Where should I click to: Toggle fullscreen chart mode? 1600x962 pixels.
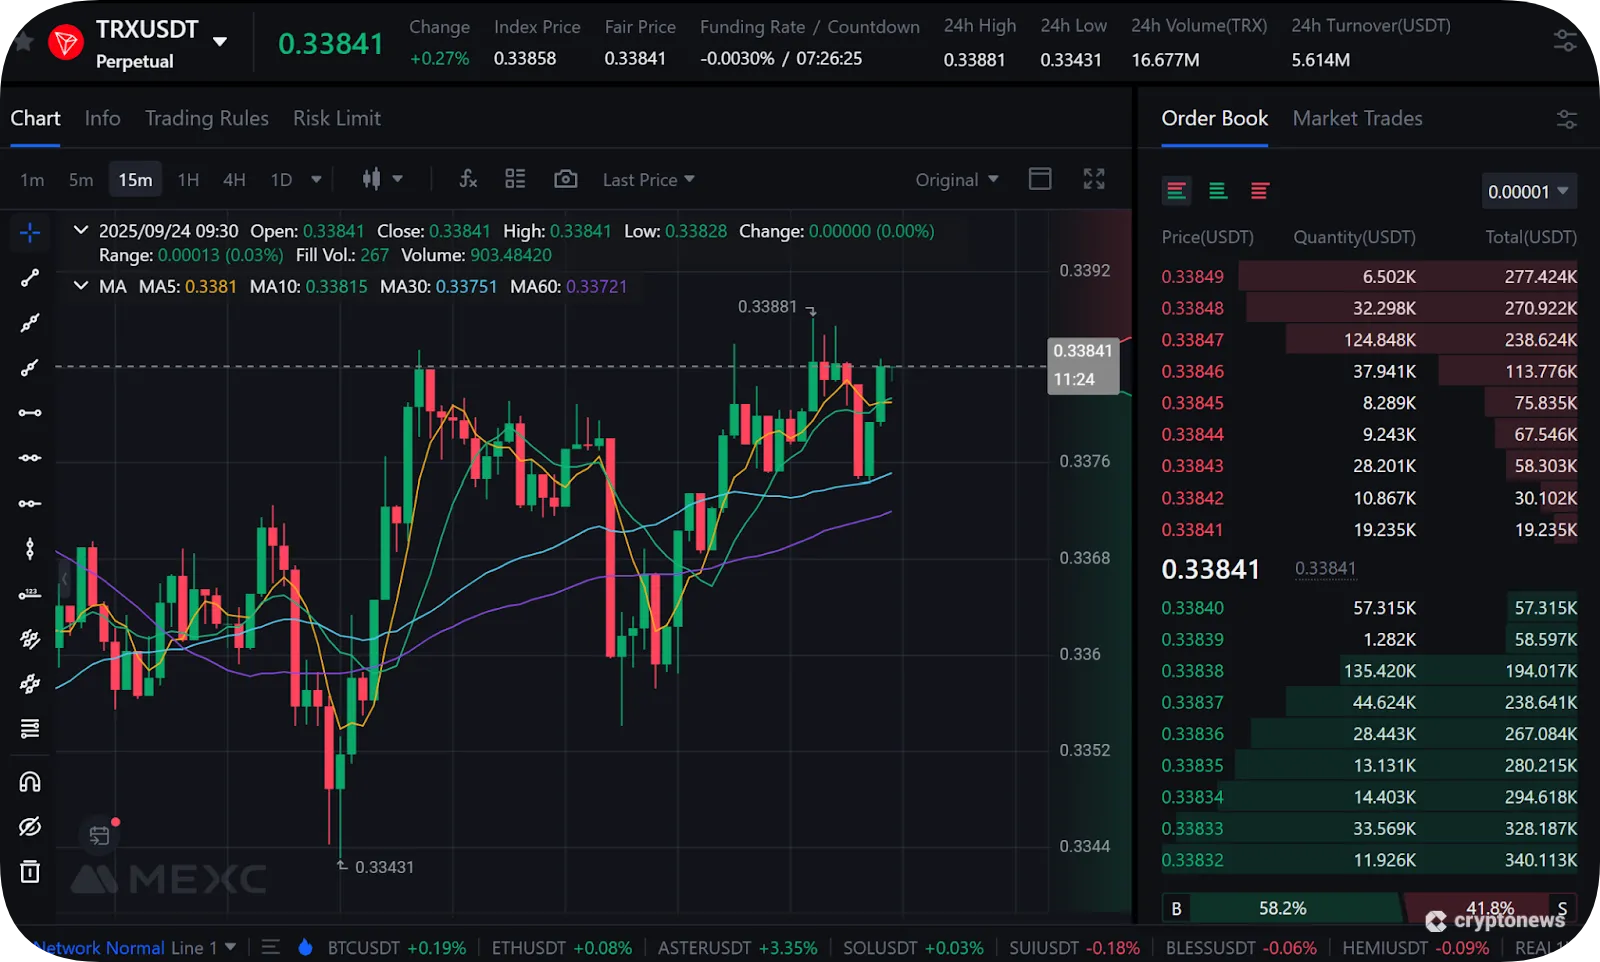click(x=1094, y=179)
